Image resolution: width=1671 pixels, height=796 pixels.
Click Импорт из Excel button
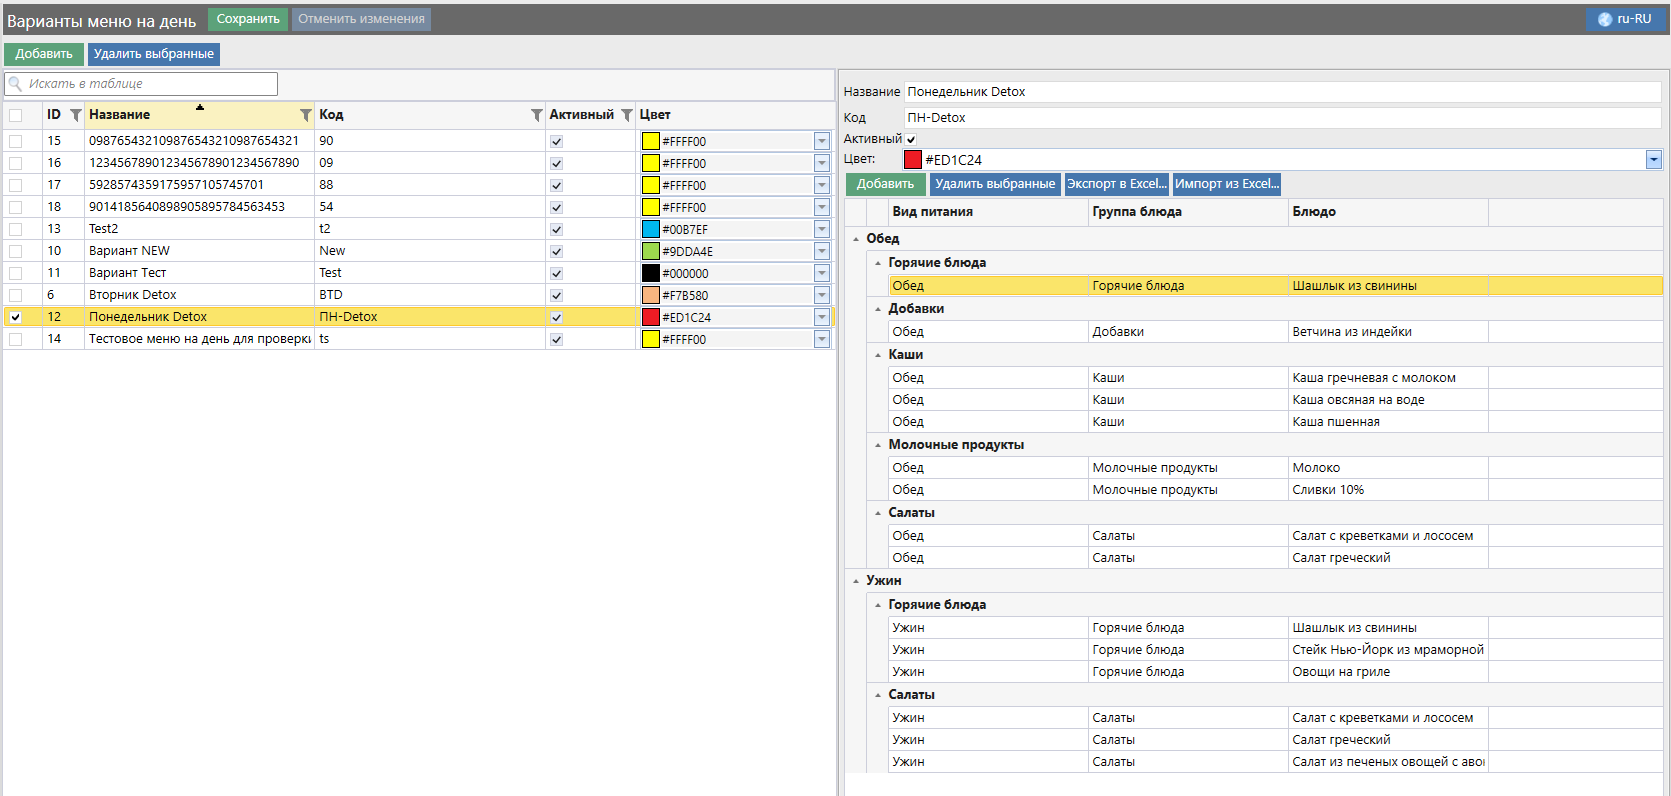(x=1226, y=184)
